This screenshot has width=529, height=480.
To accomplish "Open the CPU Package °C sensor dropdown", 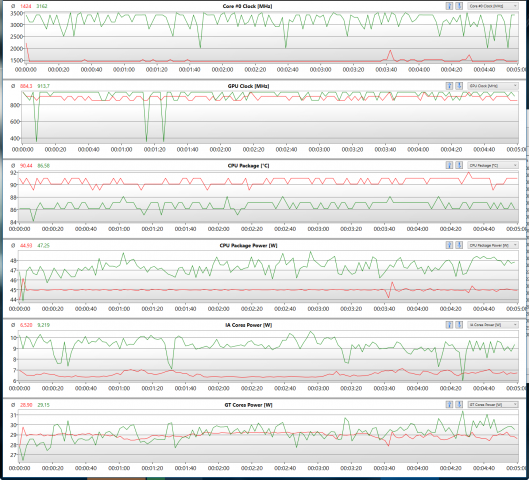I will (x=493, y=165).
